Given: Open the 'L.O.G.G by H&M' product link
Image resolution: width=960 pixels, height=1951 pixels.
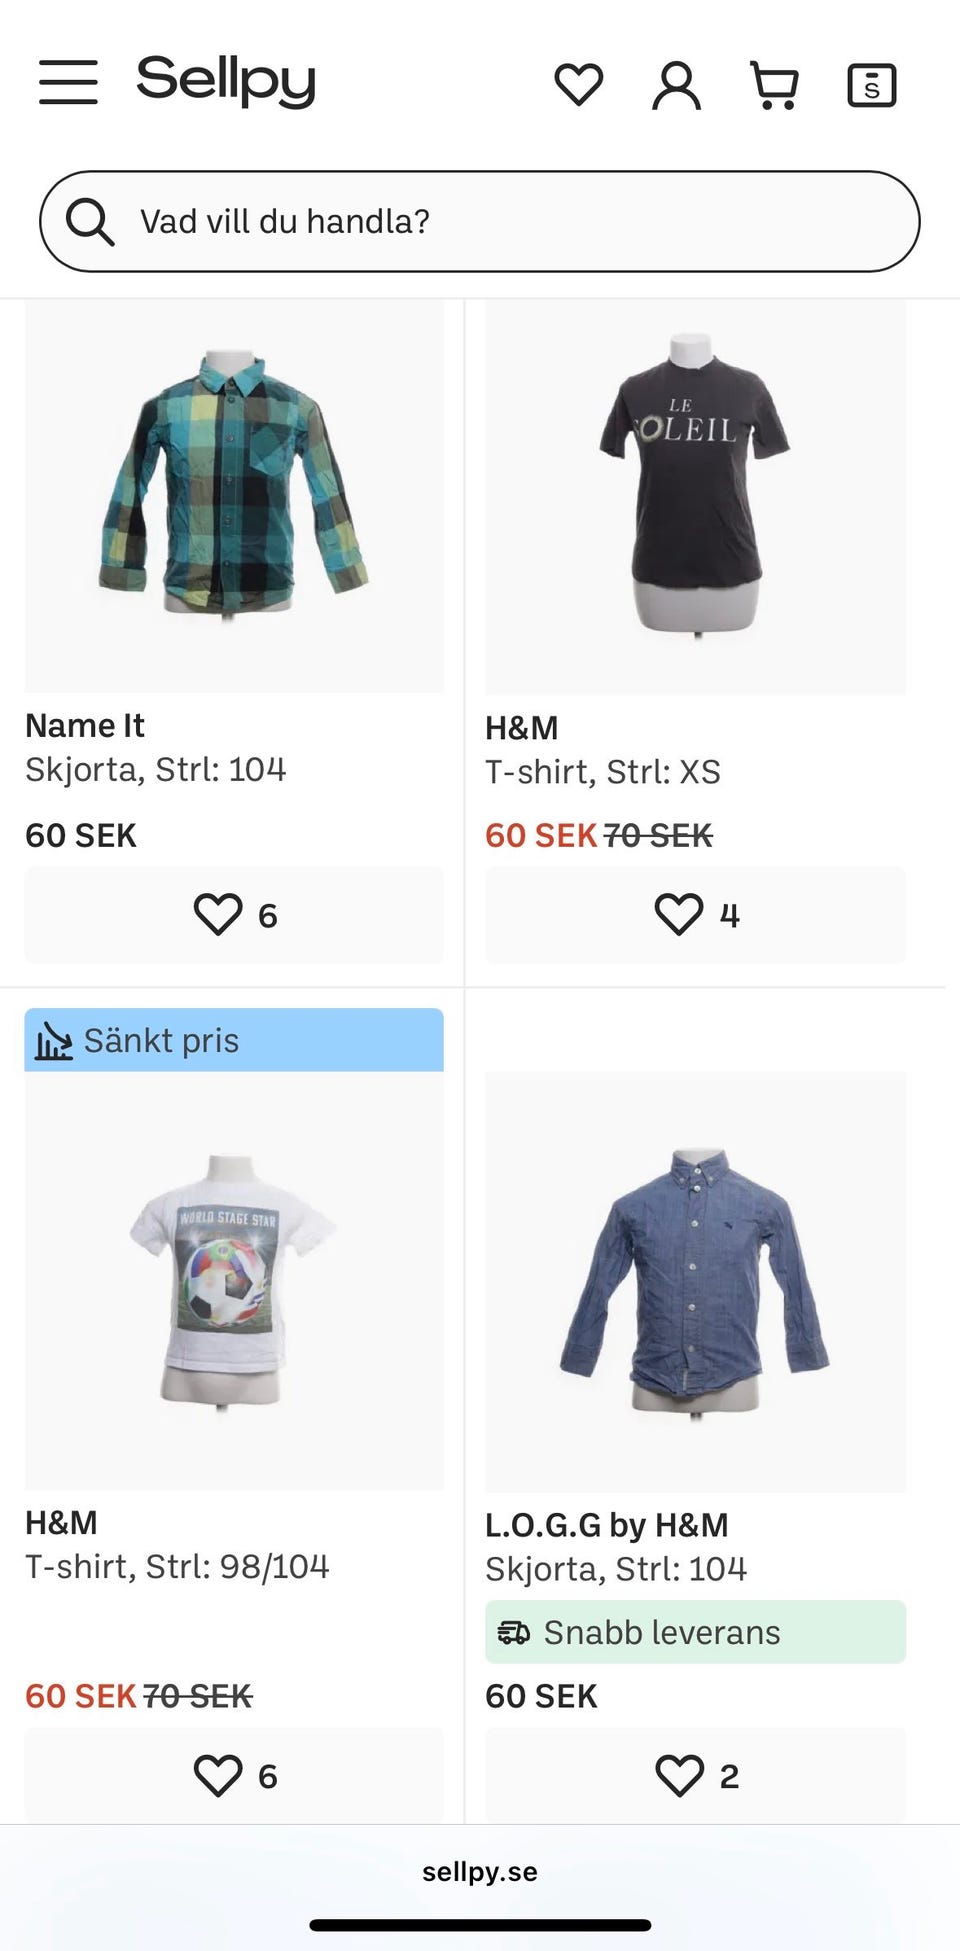Looking at the screenshot, I should (x=606, y=1525).
